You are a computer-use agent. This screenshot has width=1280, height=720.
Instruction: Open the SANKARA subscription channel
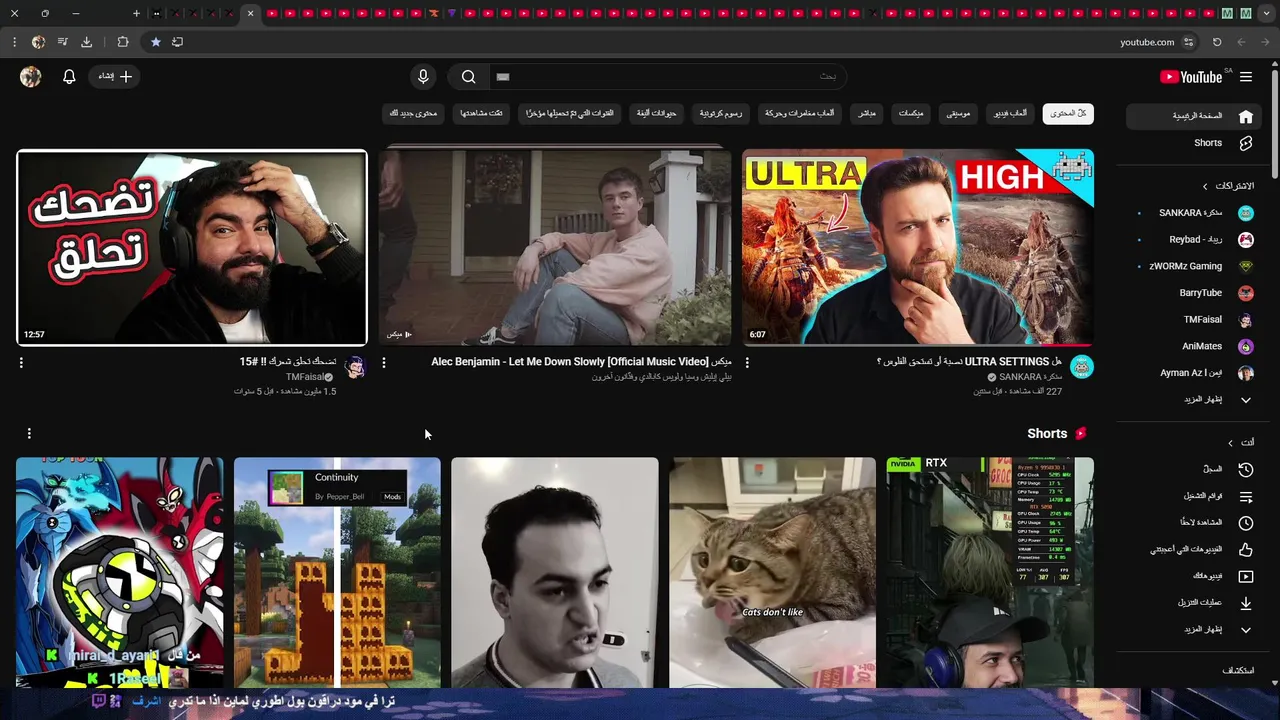click(x=1195, y=213)
